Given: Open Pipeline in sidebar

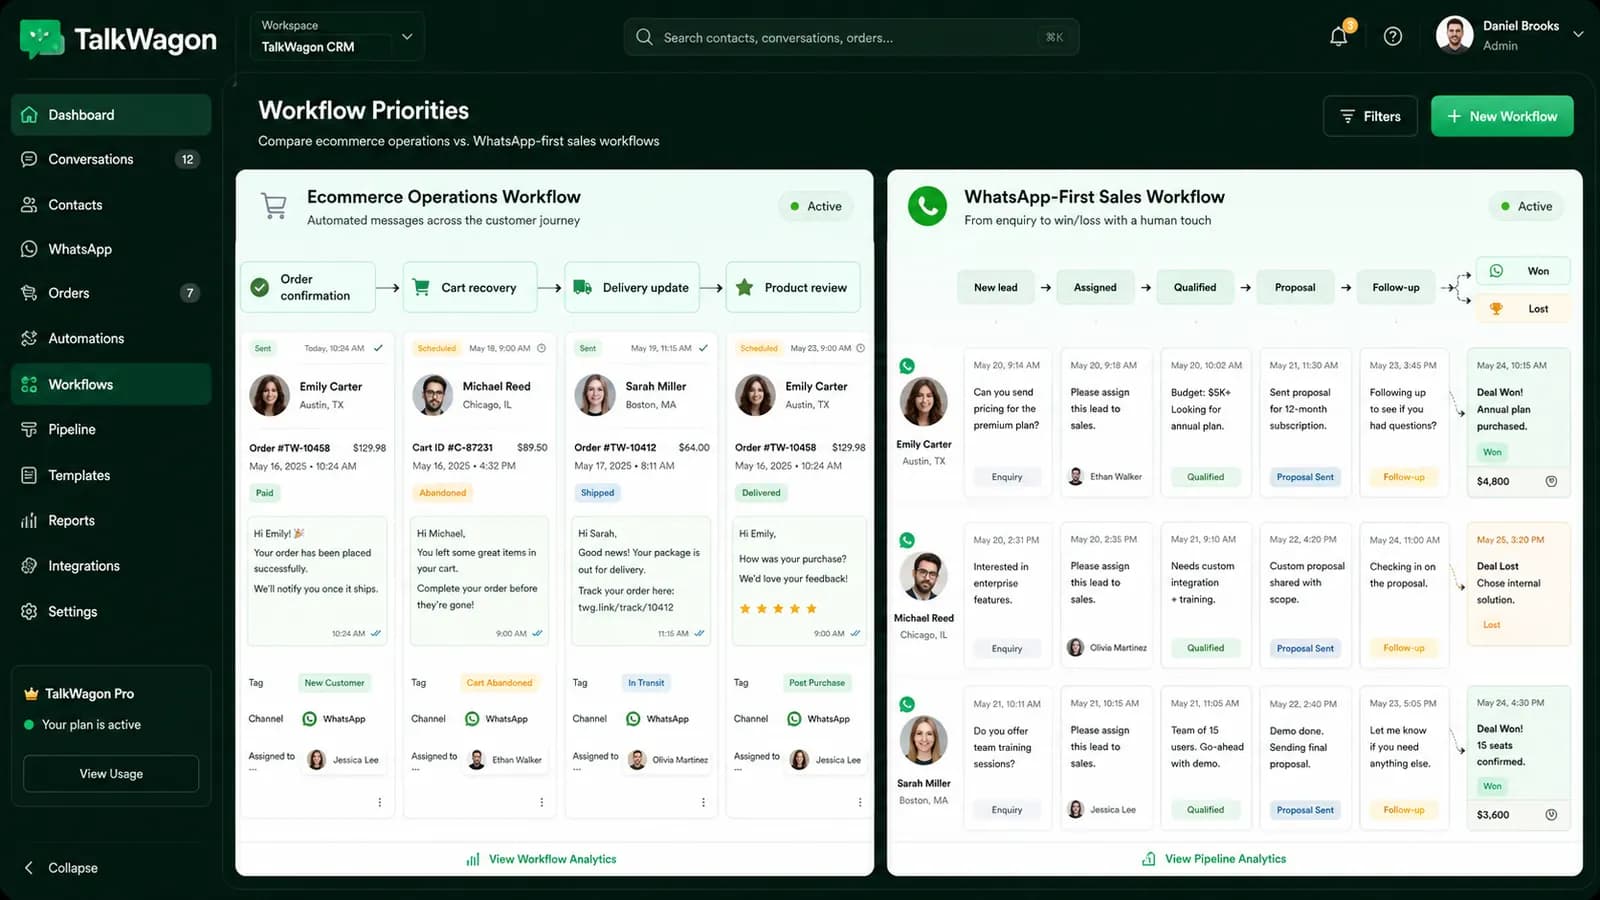Looking at the screenshot, I should (111, 429).
